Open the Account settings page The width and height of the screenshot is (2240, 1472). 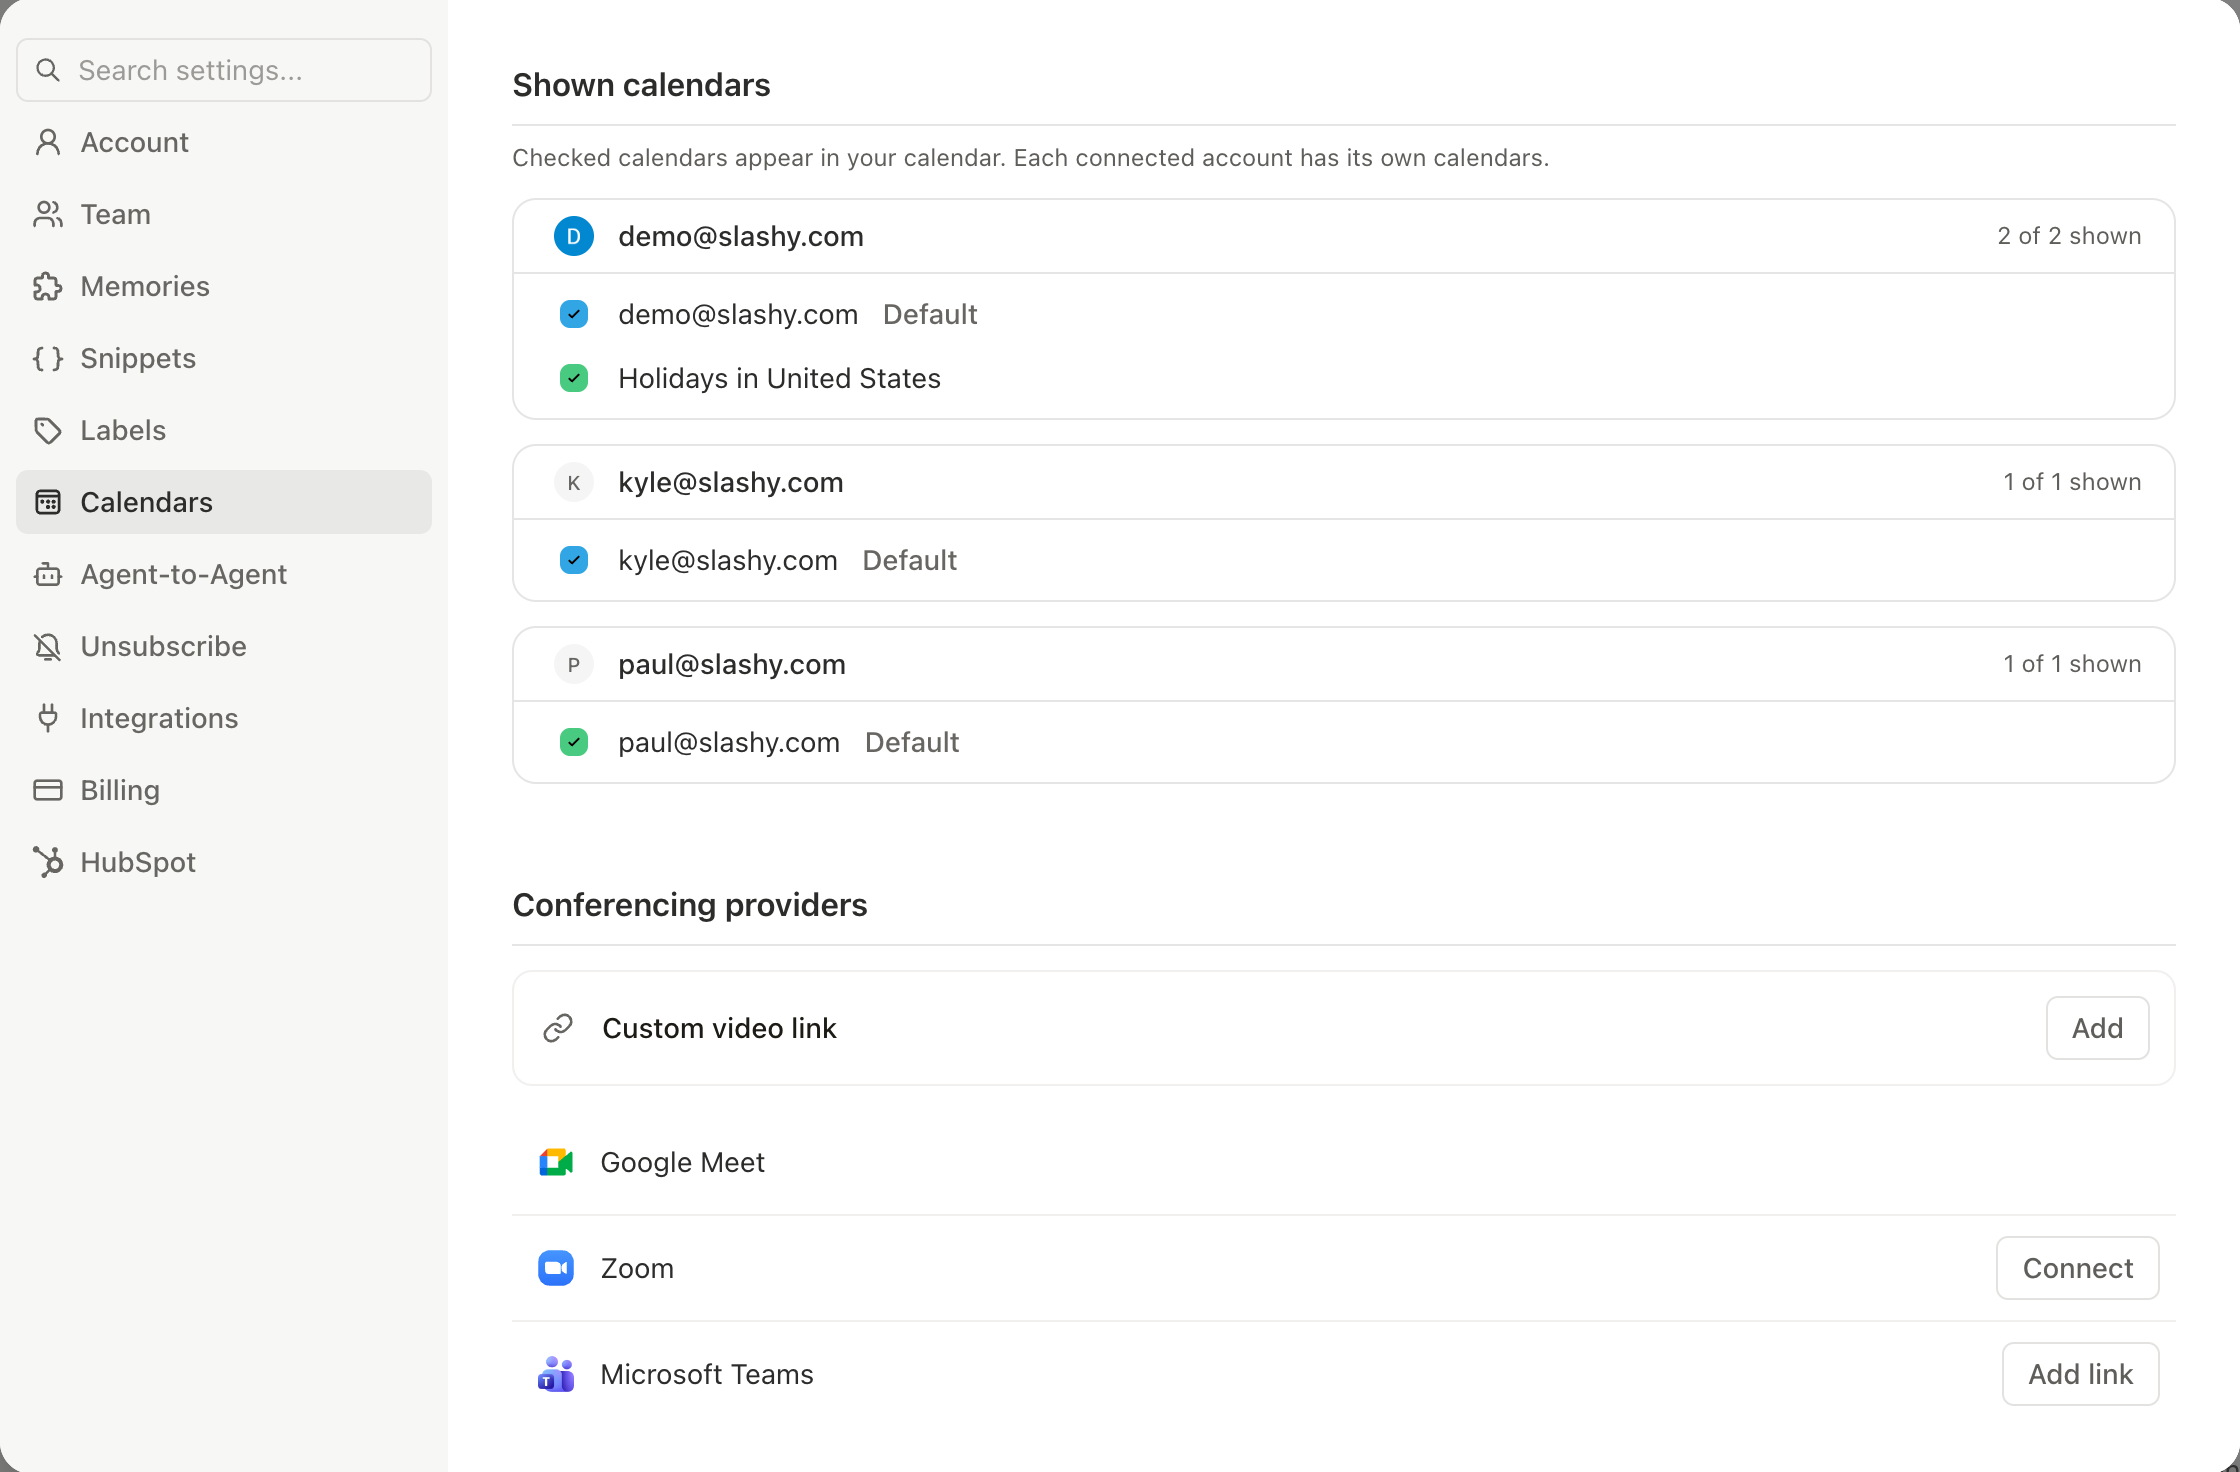tap(224, 142)
